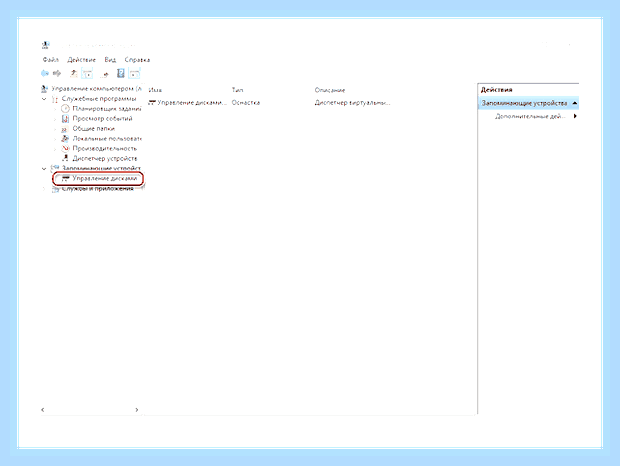Image resolution: width=620 pixels, height=466 pixels.
Task: Click the Export List toolbar icon
Action: click(x=104, y=74)
